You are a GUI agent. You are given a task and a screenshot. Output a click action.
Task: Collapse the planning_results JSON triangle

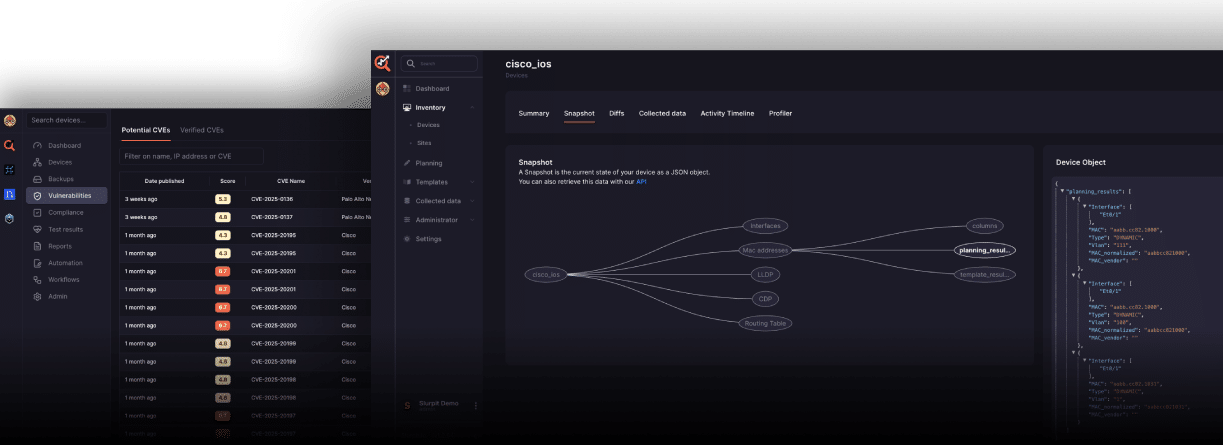pyautogui.click(x=1062, y=190)
